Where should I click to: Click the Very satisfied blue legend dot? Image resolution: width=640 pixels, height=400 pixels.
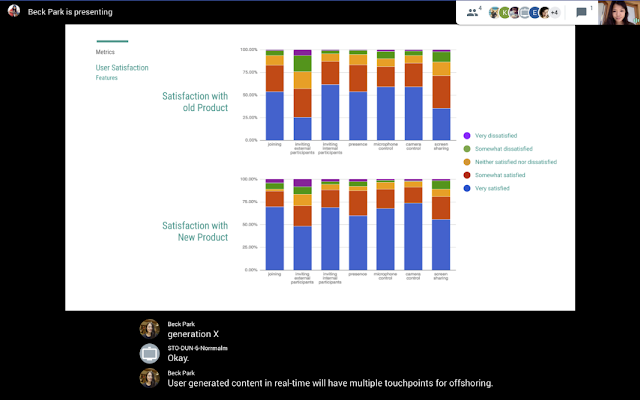tap(467, 187)
